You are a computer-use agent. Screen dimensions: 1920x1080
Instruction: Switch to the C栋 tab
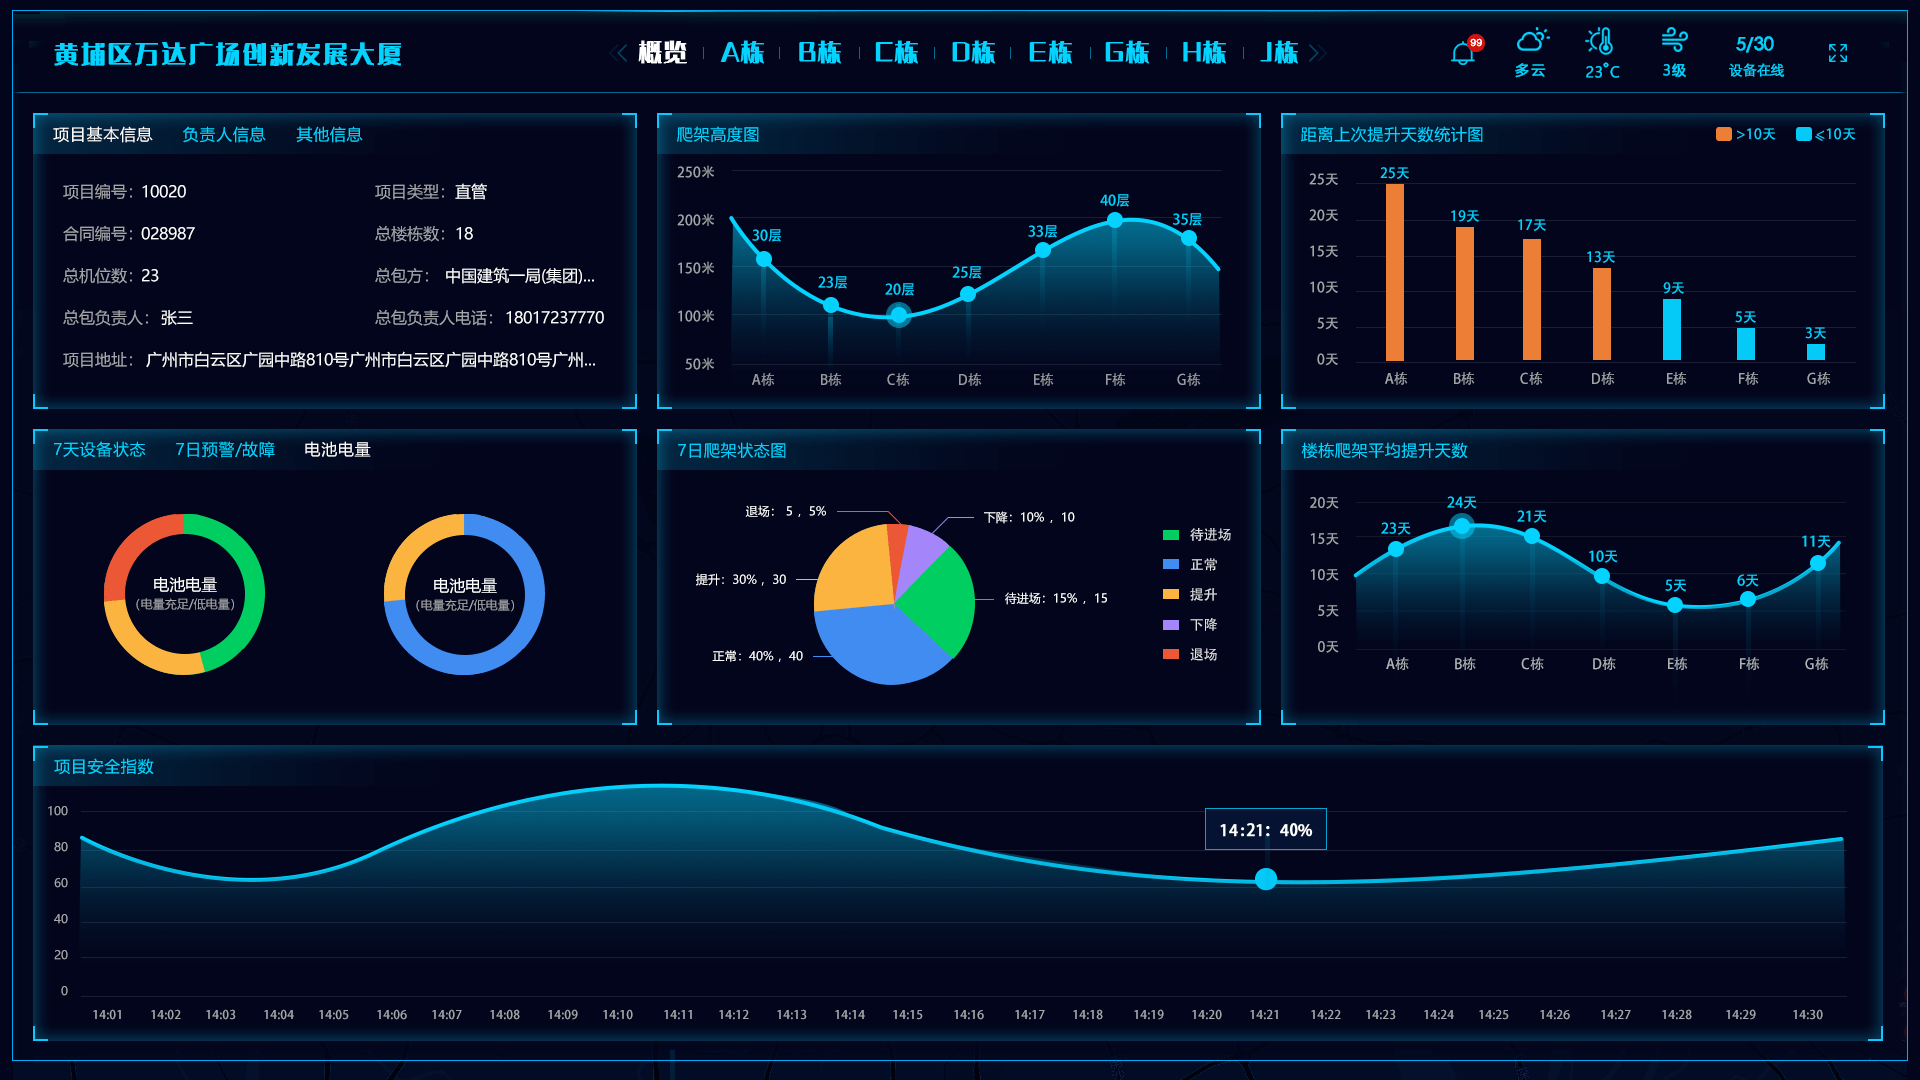coord(896,53)
